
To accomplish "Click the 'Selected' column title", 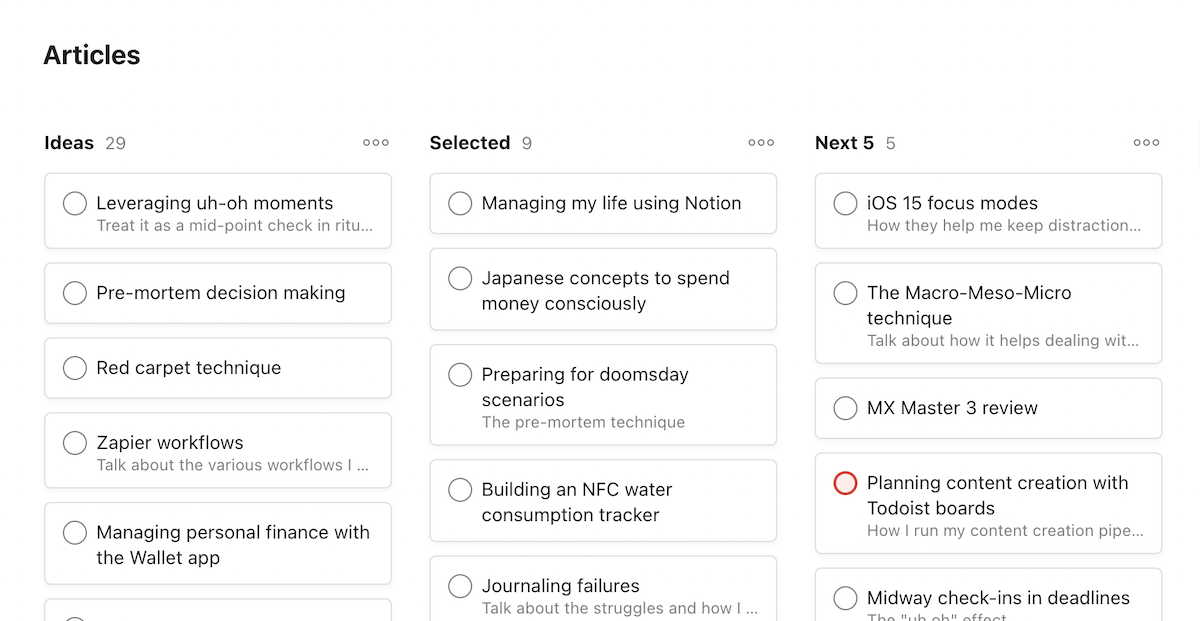I will click(470, 143).
